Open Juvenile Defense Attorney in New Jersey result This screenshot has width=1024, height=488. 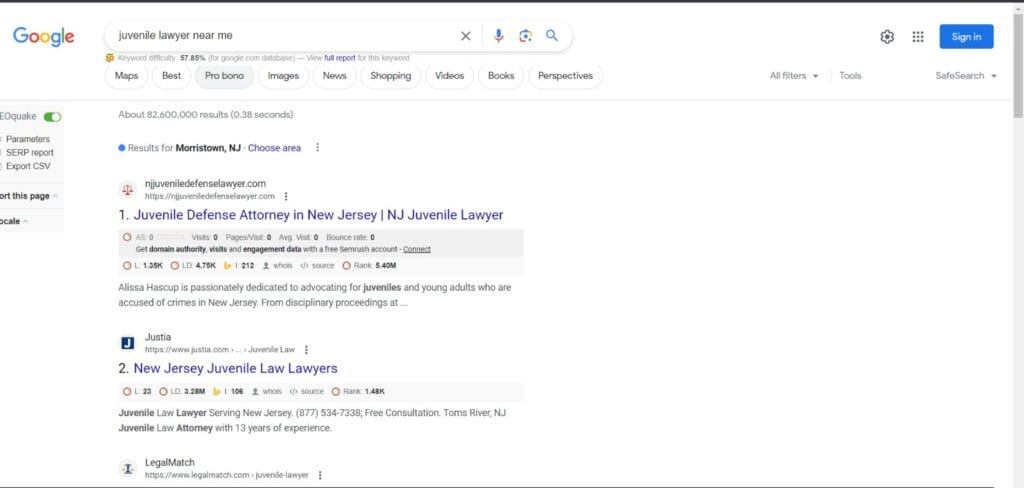point(318,215)
